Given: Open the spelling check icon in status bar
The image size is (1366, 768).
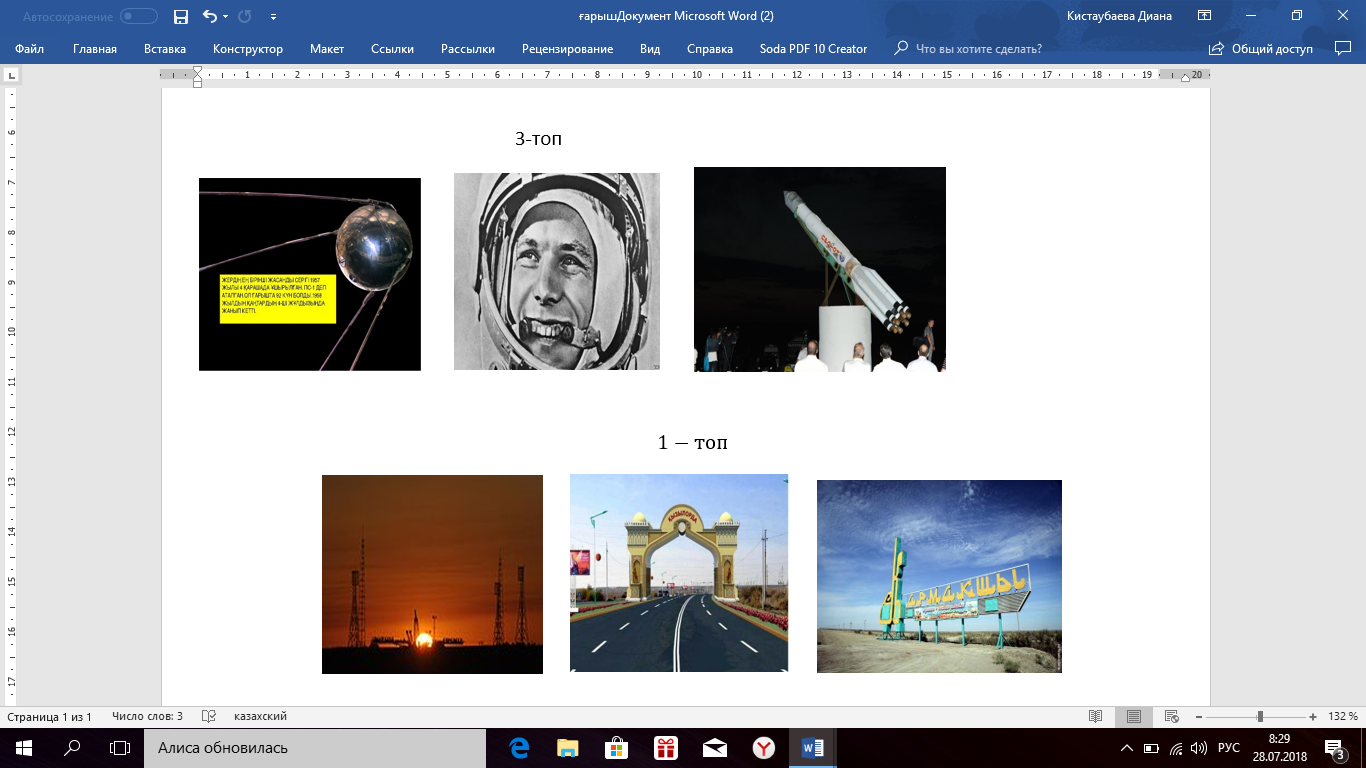Looking at the screenshot, I should click(x=209, y=717).
